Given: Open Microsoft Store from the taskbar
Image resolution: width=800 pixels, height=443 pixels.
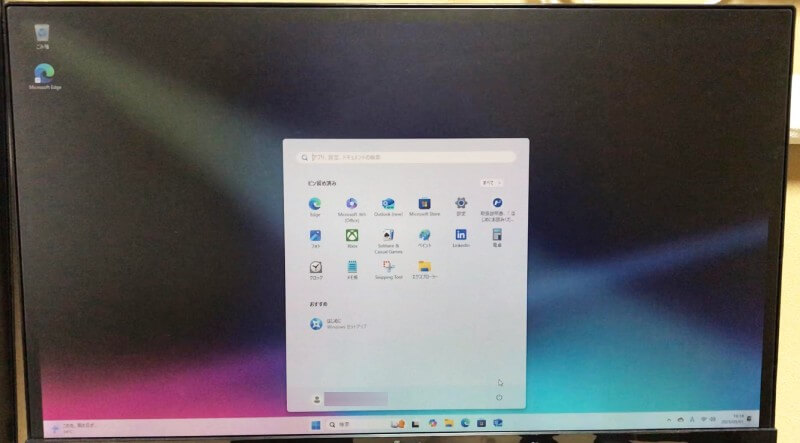Looking at the screenshot, I should pos(481,424).
